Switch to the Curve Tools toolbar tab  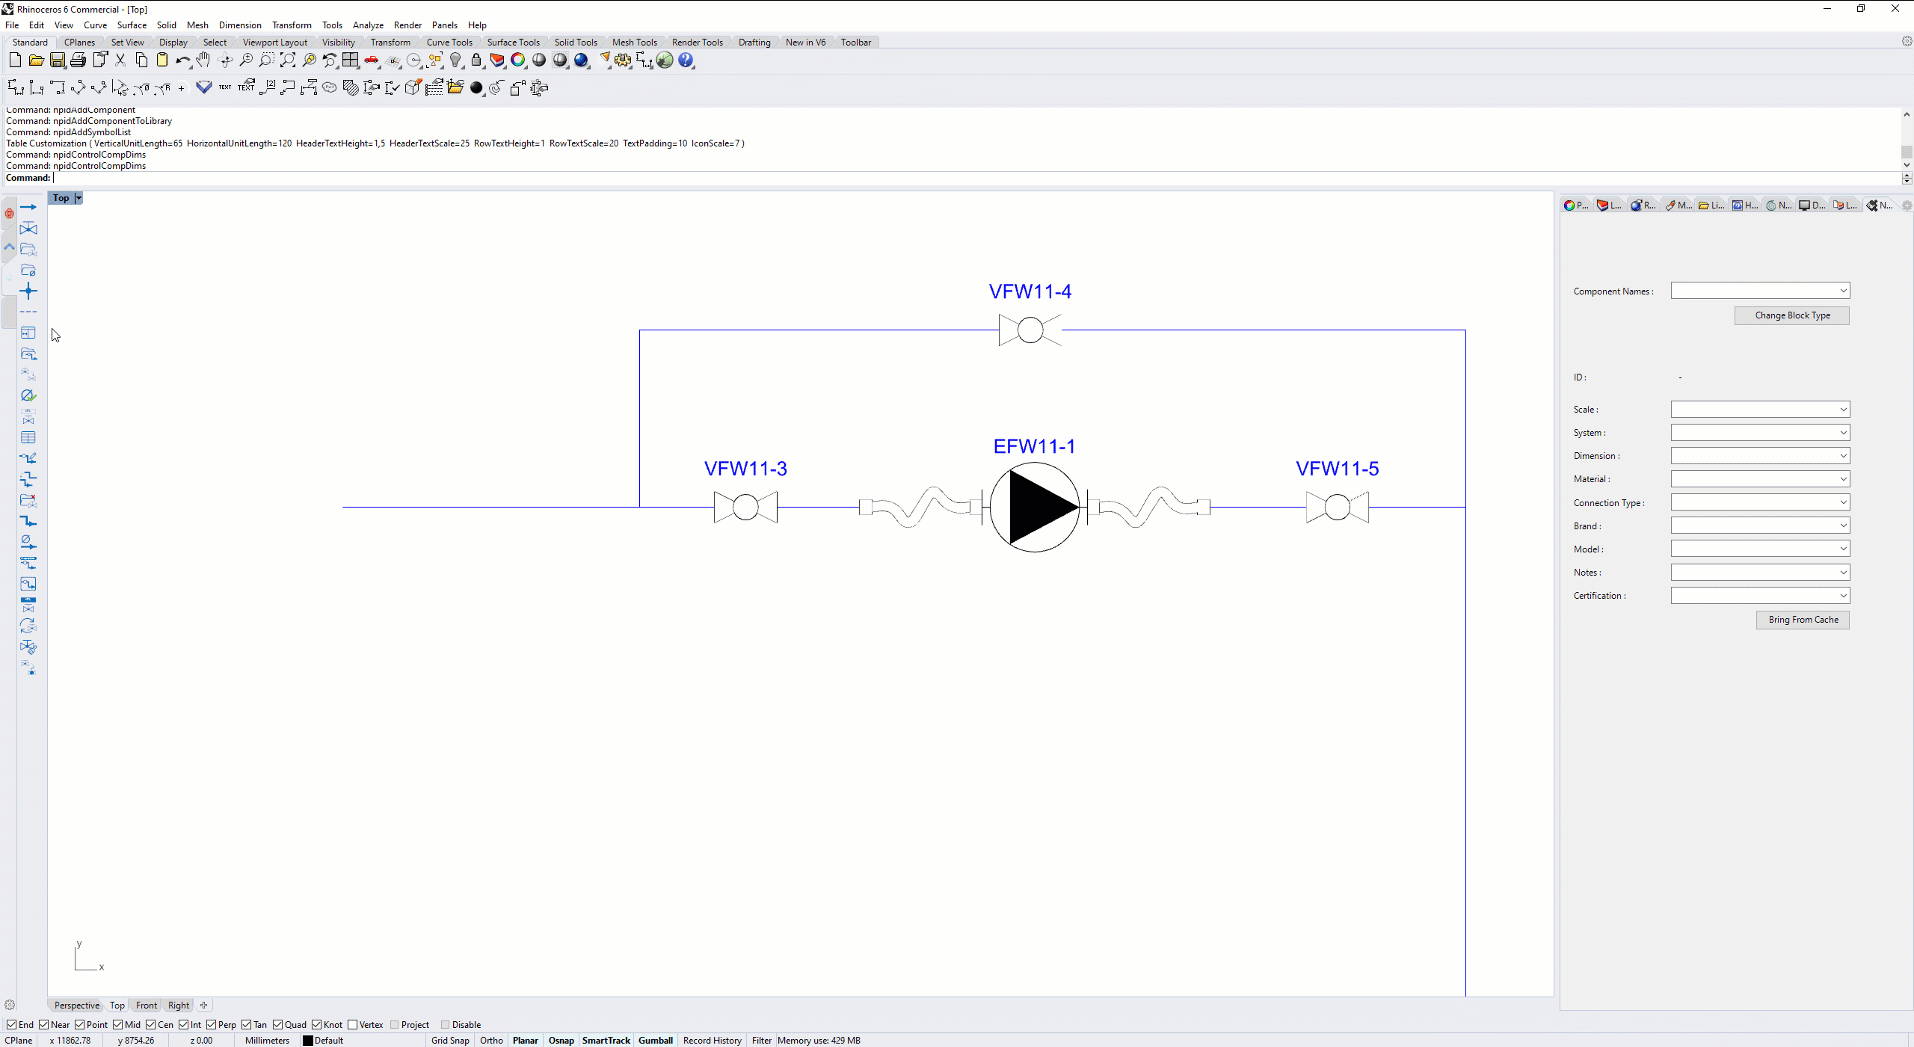point(449,42)
